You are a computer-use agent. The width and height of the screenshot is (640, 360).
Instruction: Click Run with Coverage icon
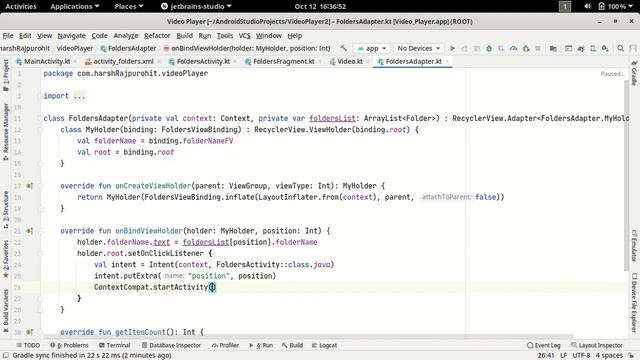click(x=501, y=48)
